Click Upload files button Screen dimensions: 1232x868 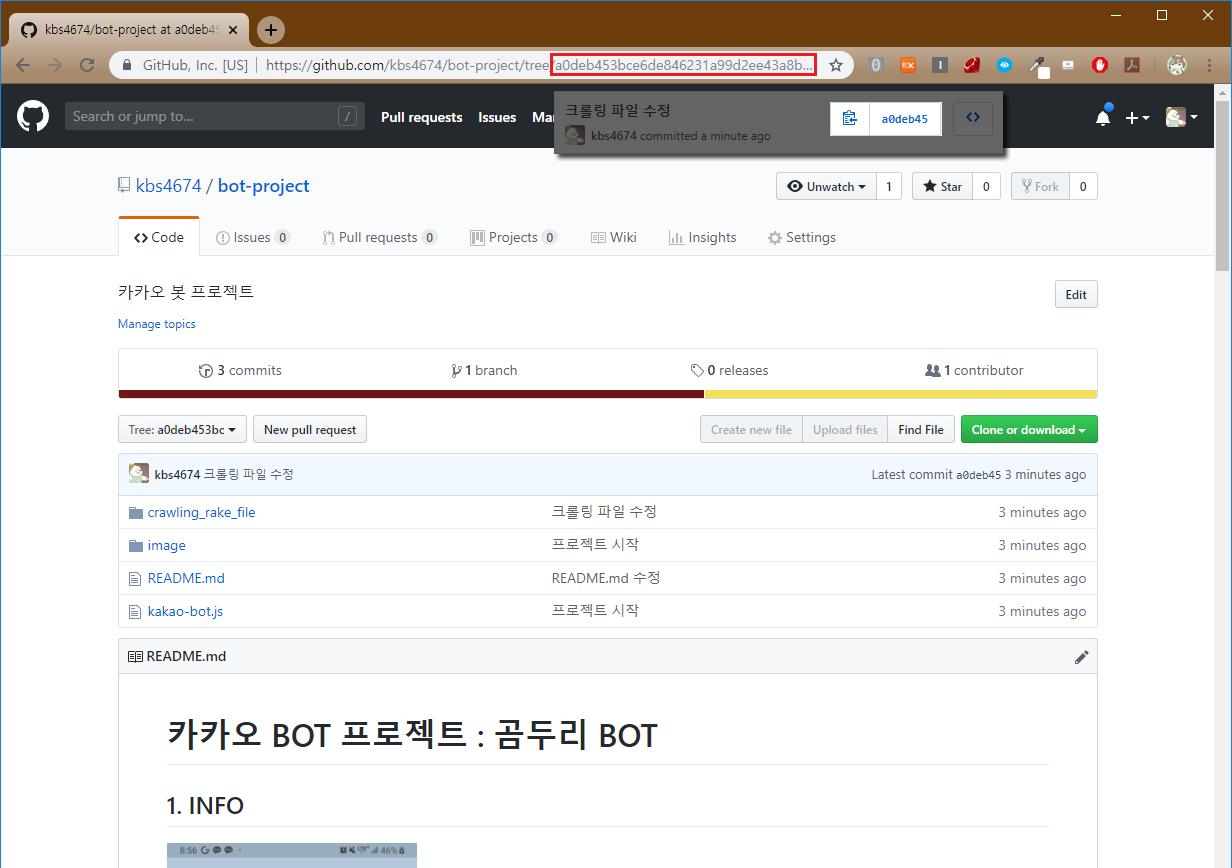[x=845, y=430]
